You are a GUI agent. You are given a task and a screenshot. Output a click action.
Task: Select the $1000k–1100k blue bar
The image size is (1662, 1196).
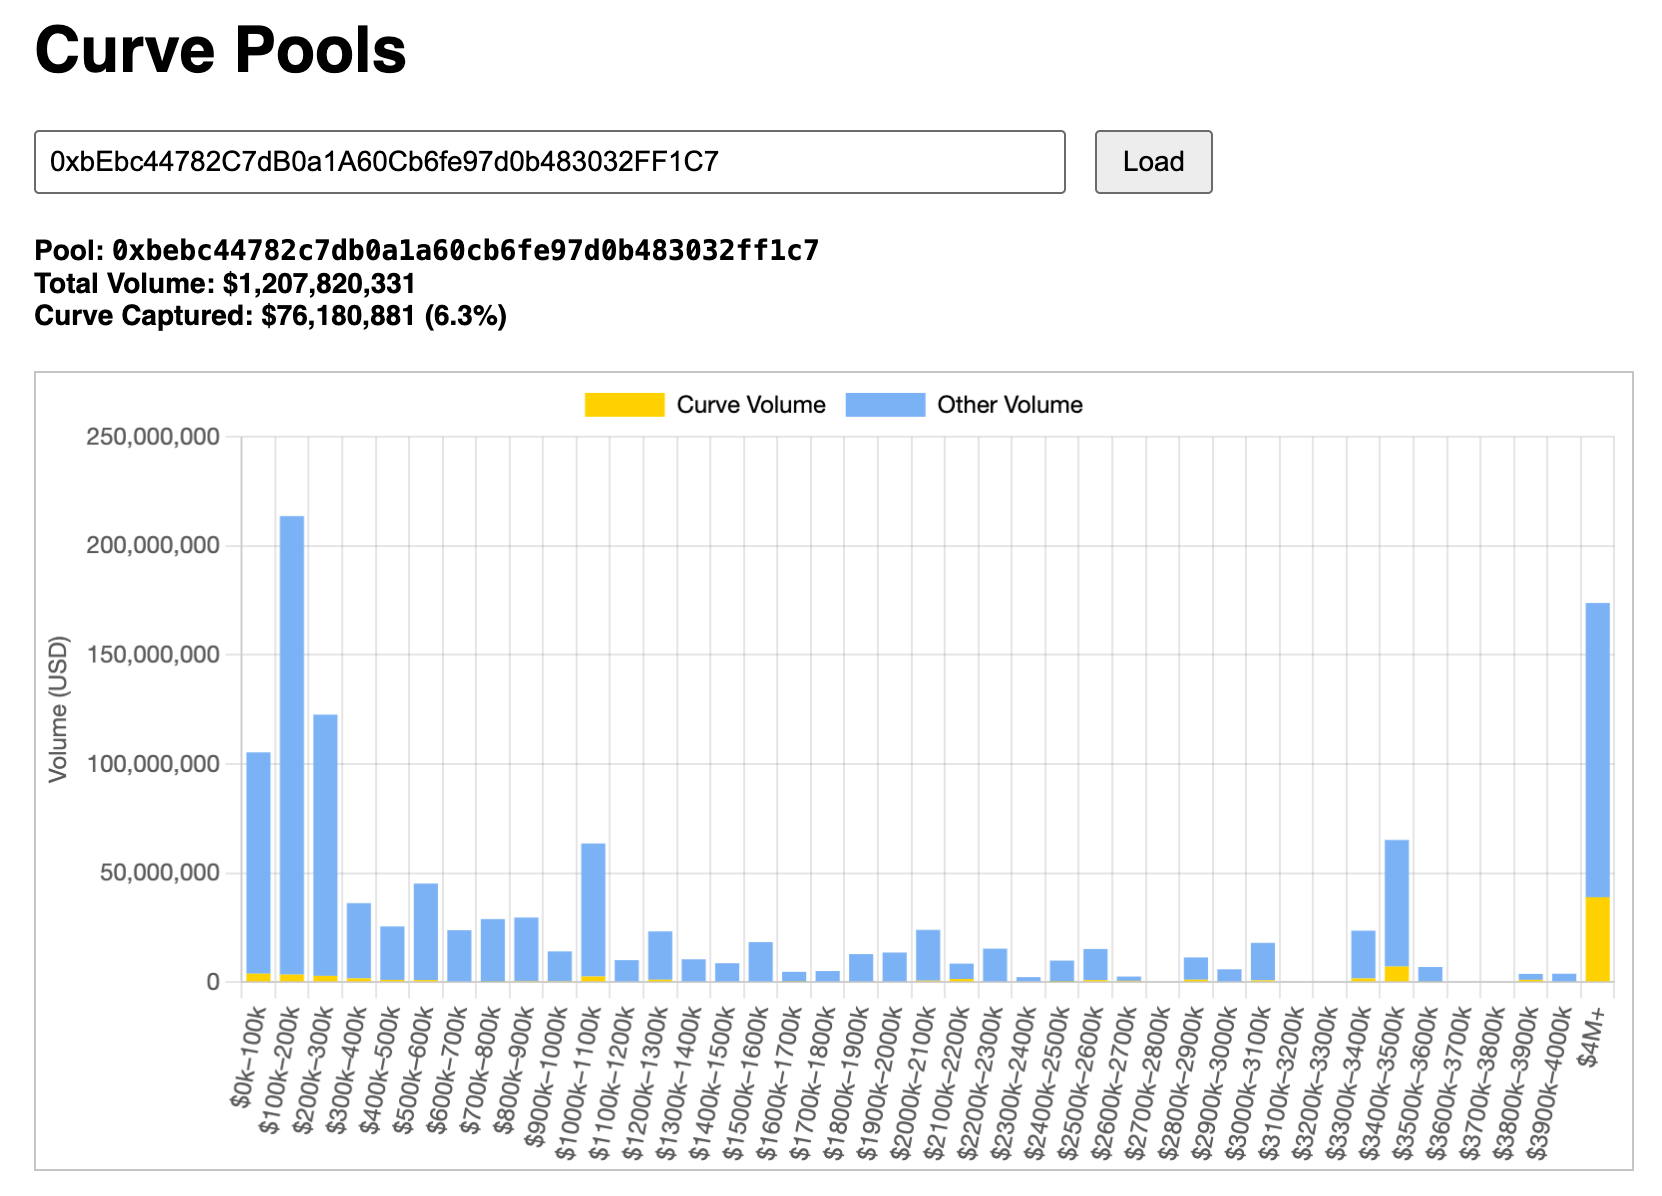point(593,908)
